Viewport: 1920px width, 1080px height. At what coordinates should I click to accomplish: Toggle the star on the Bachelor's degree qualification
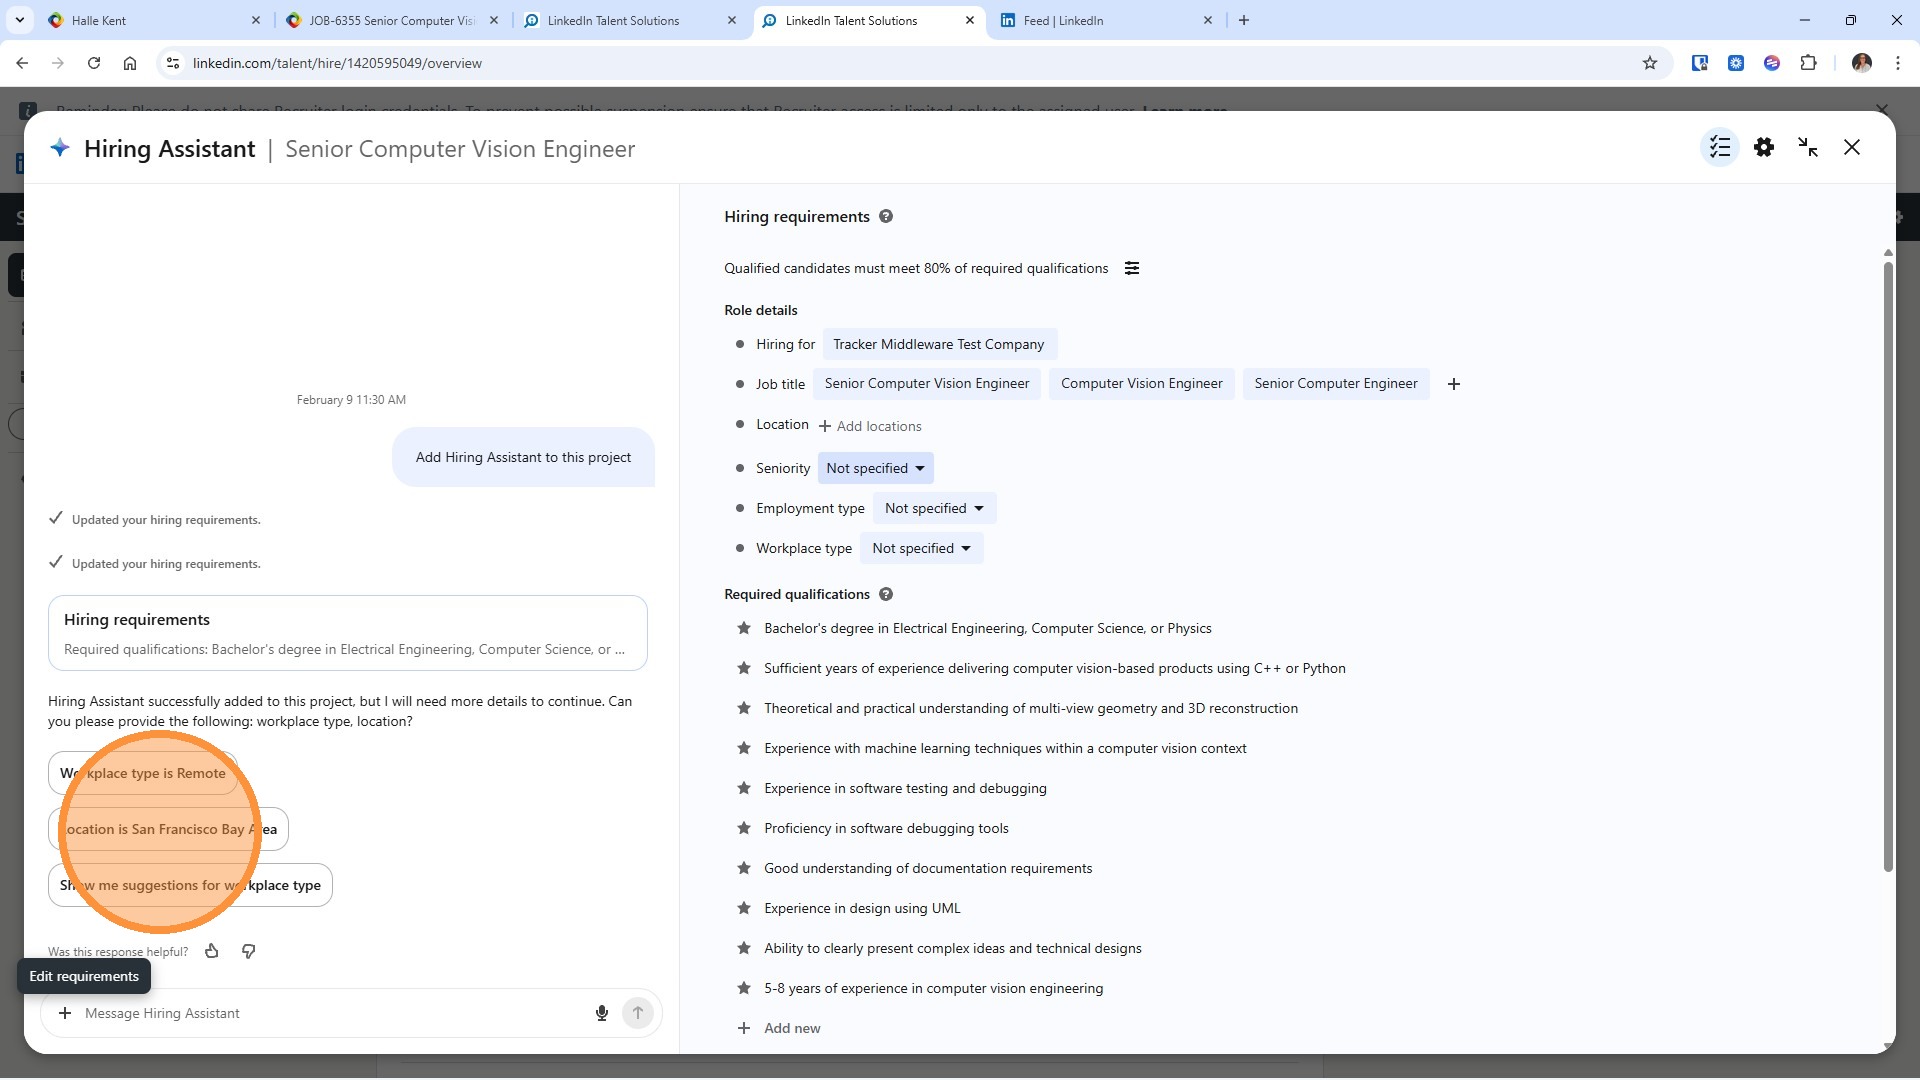(744, 628)
